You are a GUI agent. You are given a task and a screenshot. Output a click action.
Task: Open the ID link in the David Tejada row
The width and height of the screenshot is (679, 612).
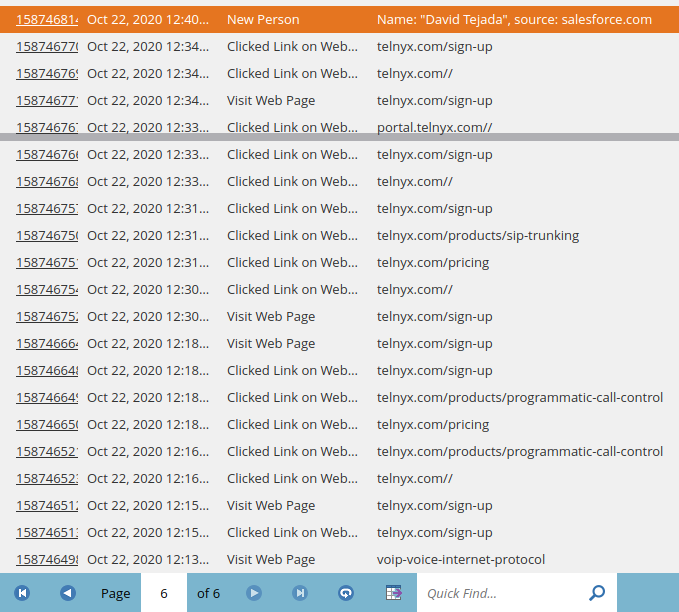(47, 19)
